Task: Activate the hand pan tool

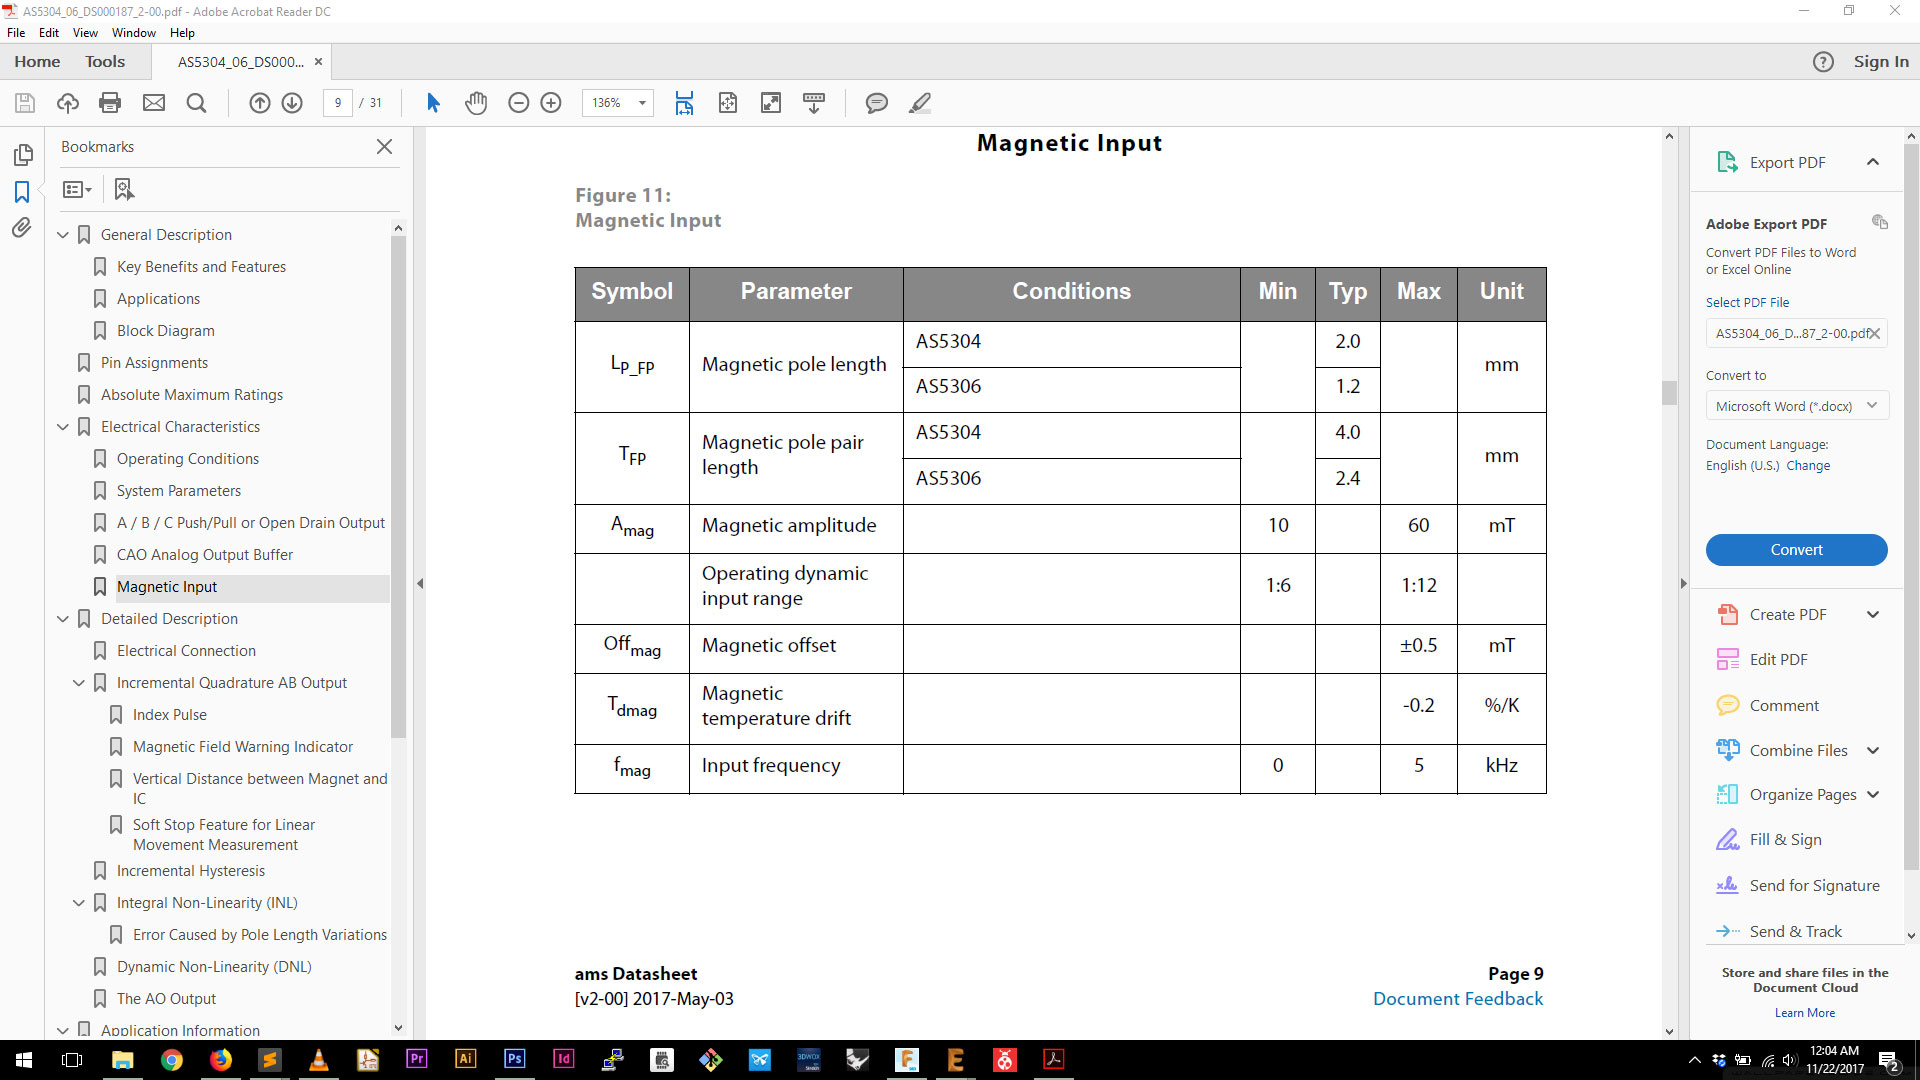Action: [476, 103]
